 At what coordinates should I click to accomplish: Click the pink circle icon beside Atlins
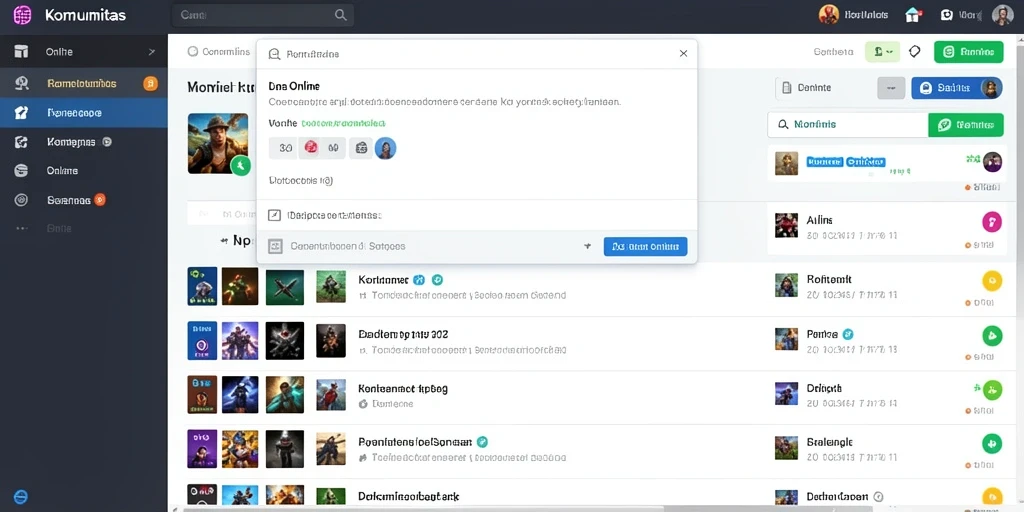tap(991, 222)
